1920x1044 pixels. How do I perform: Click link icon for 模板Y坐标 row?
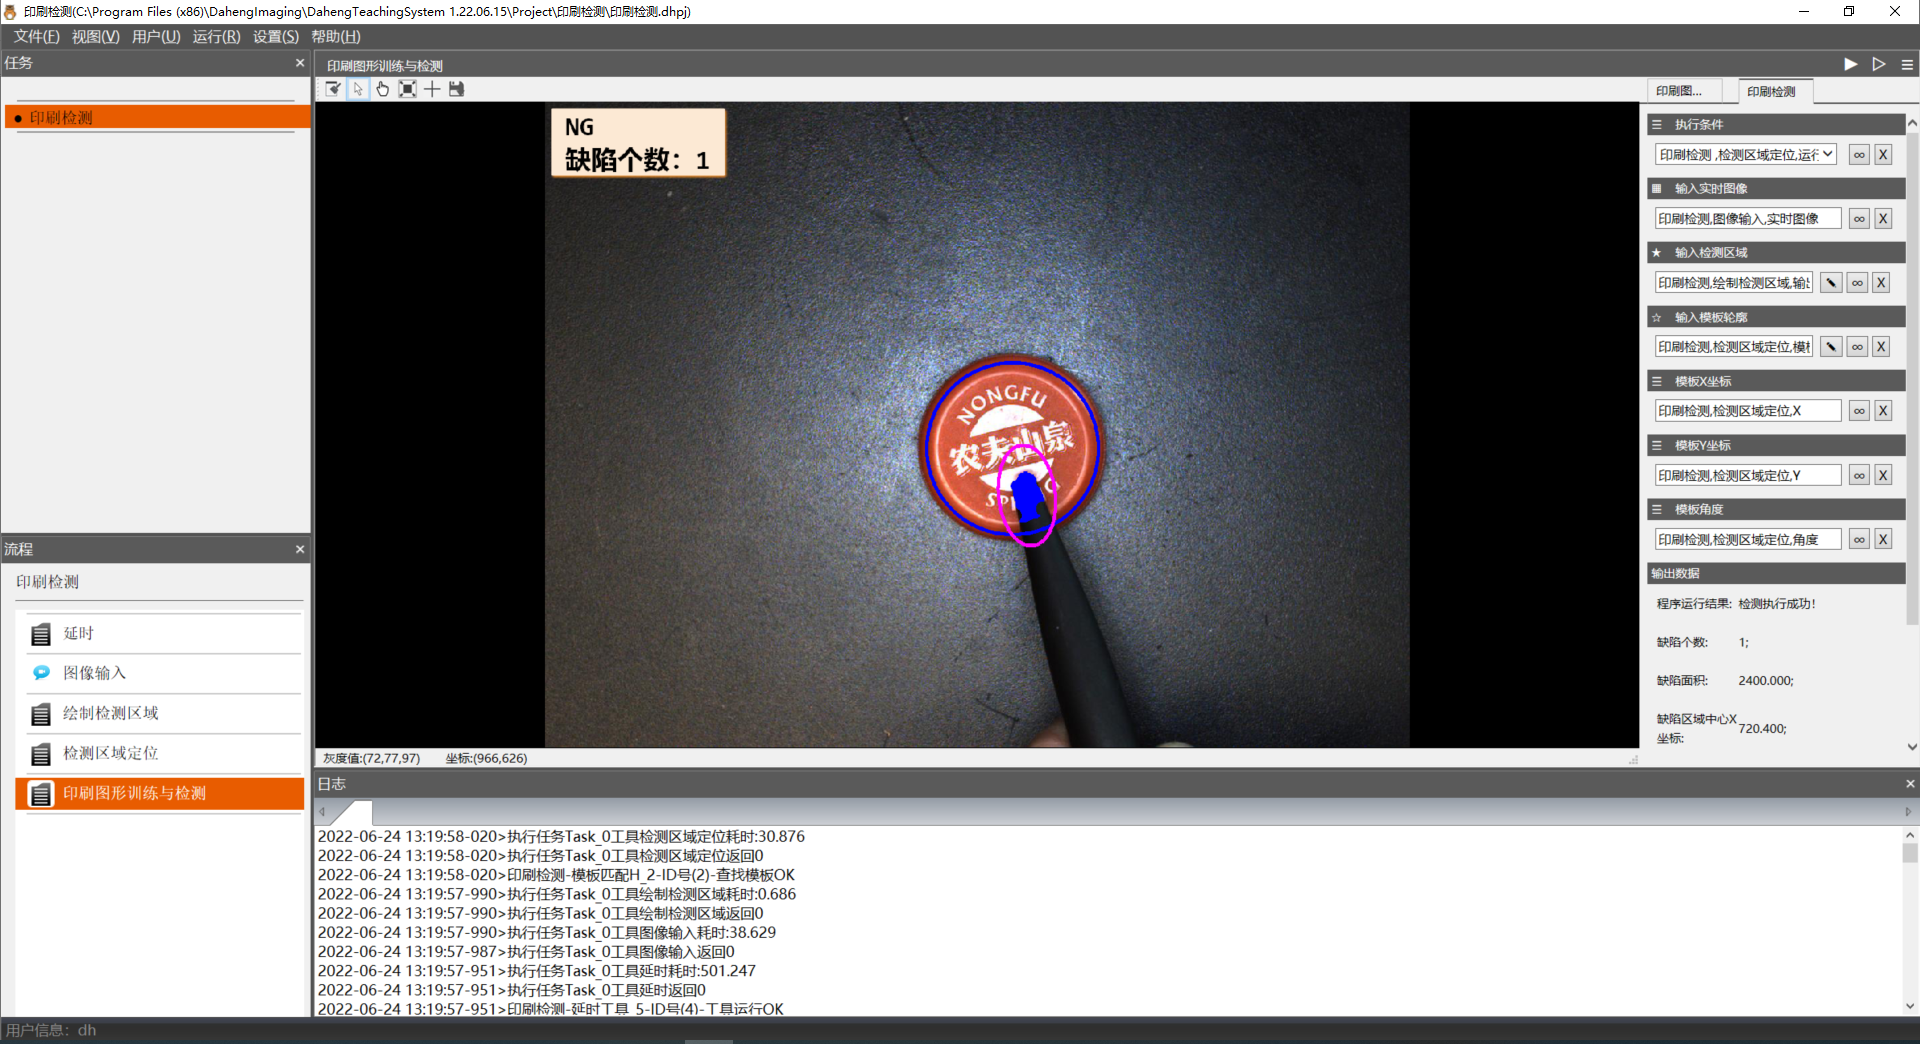click(1859, 476)
